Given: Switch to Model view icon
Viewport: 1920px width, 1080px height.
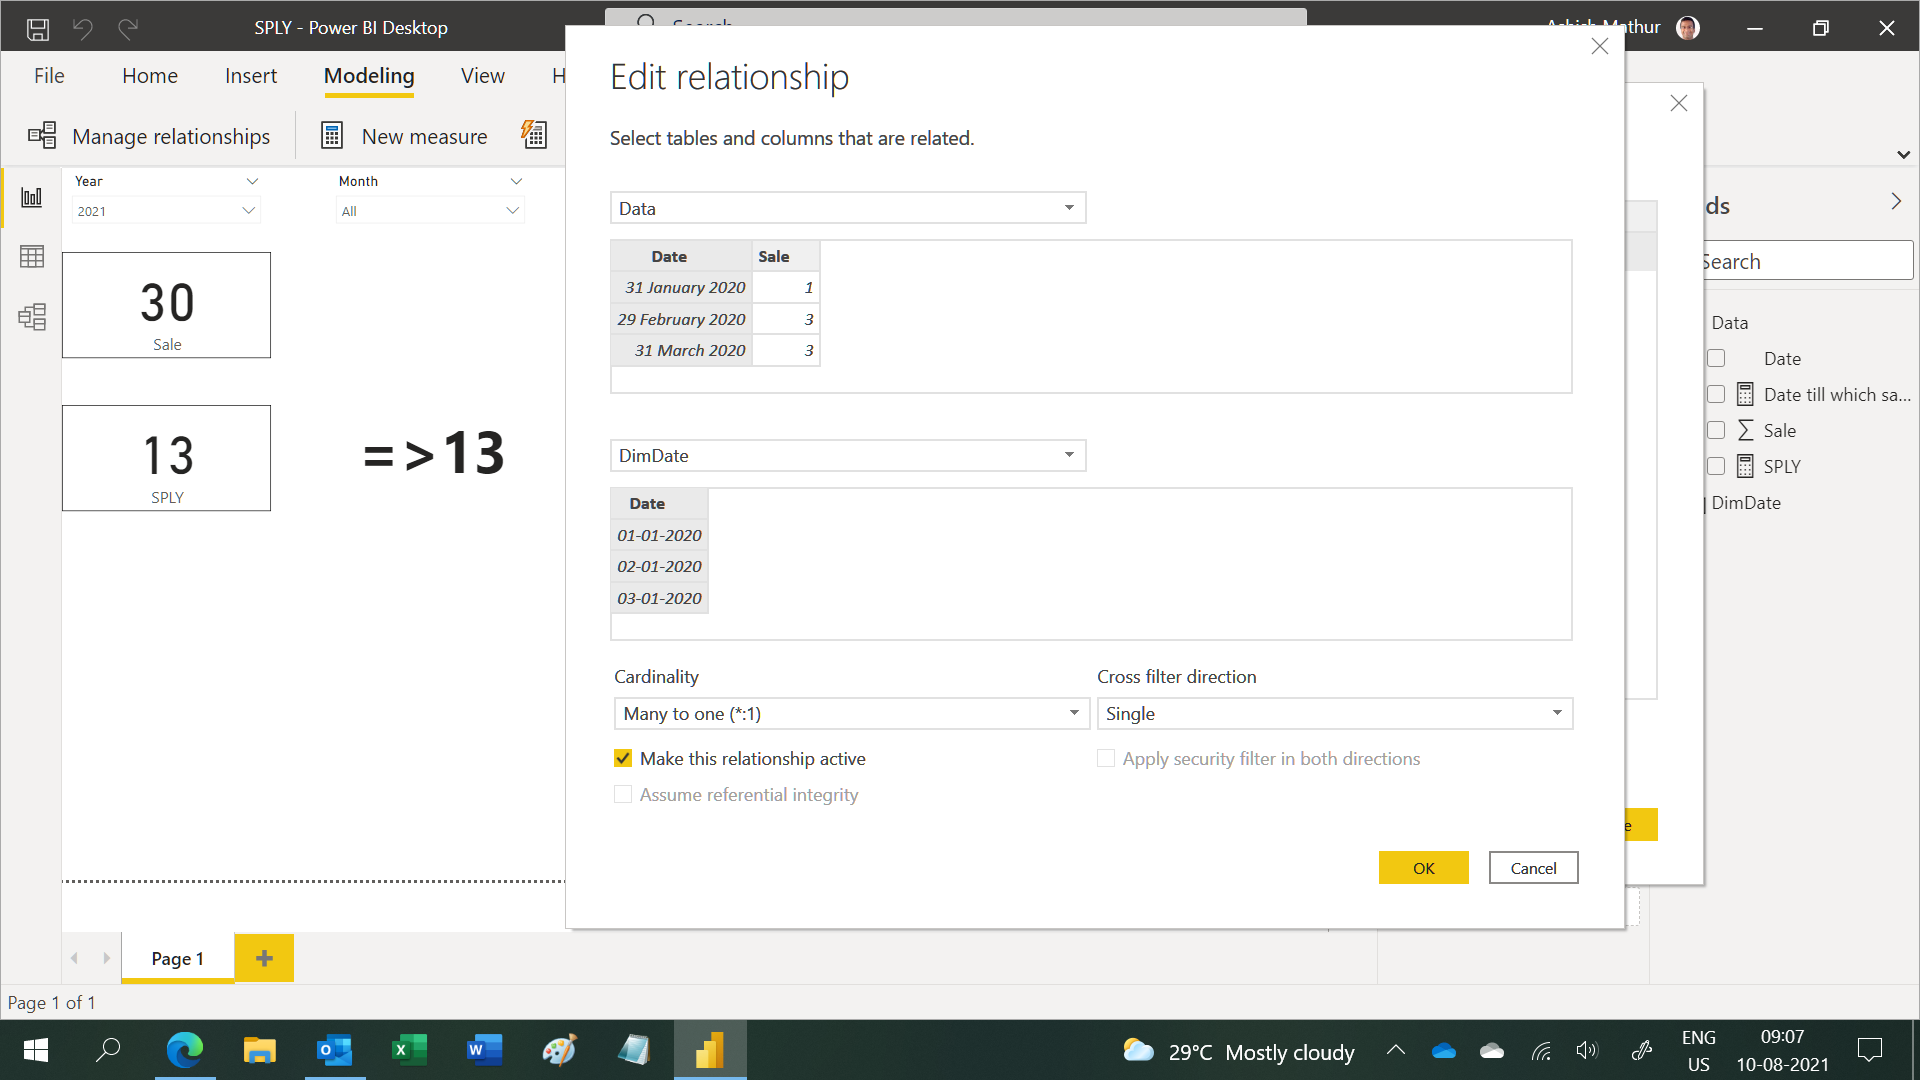Looking at the screenshot, I should (32, 317).
